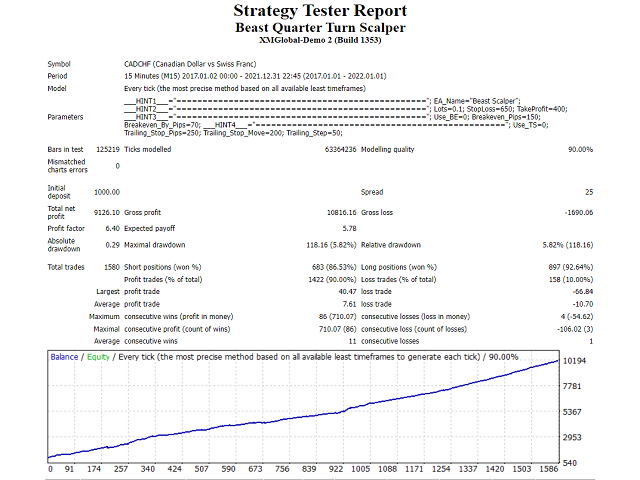Screen dimensions: 640x480
Task: Click the Spread value 25
Action: click(589, 192)
